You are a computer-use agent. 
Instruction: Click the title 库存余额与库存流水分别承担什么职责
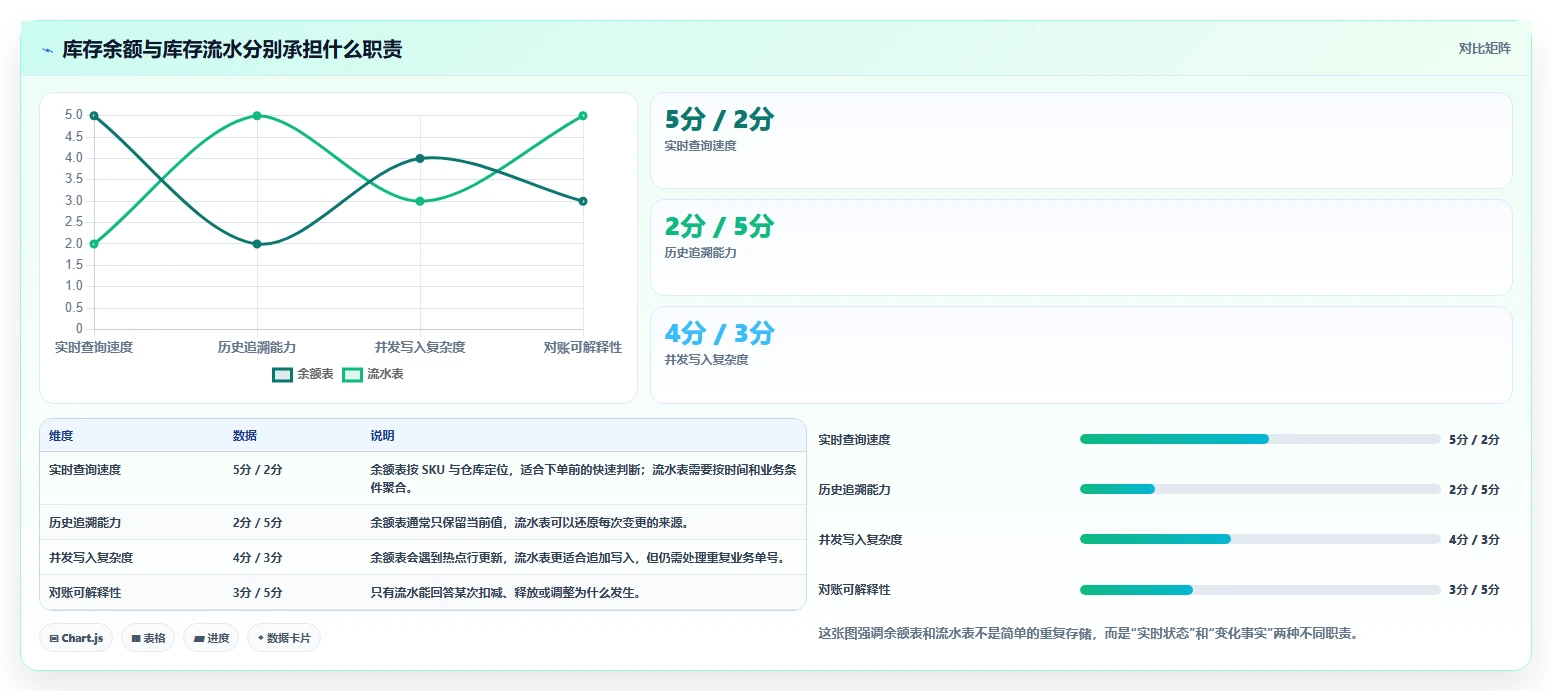[x=232, y=49]
